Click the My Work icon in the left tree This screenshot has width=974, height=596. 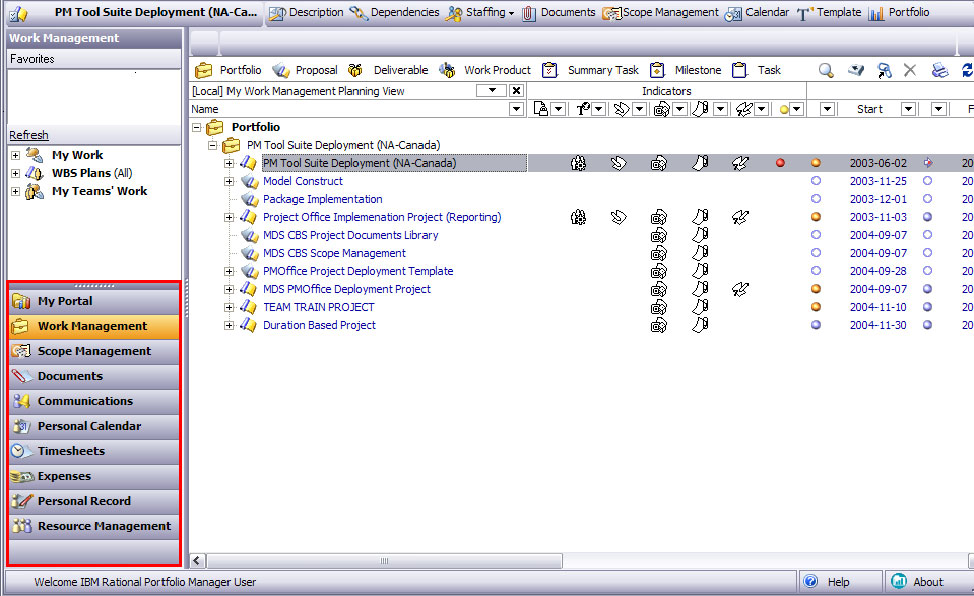point(34,155)
